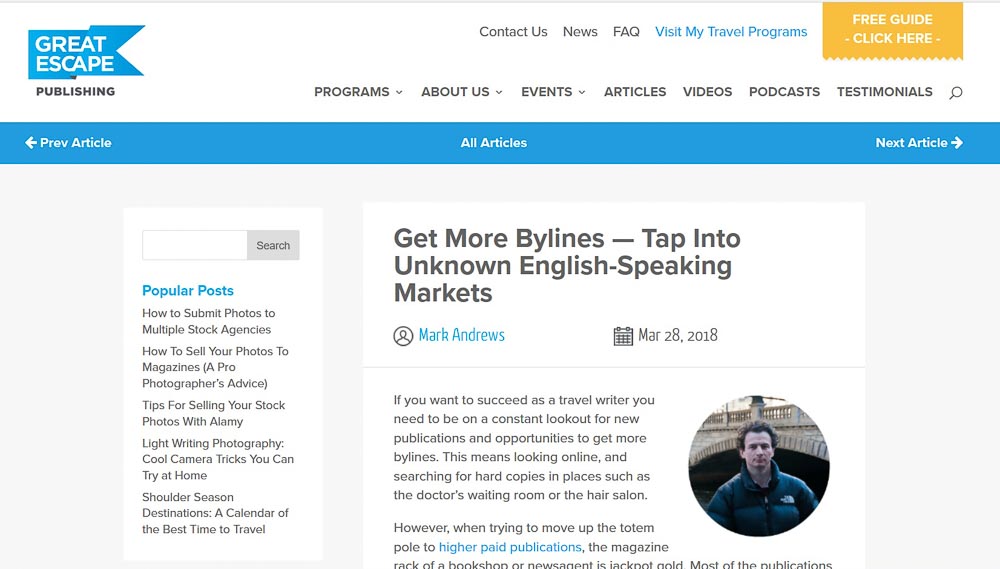
Task: Open the Mark Andrews author link
Action: pyautogui.click(x=462, y=335)
